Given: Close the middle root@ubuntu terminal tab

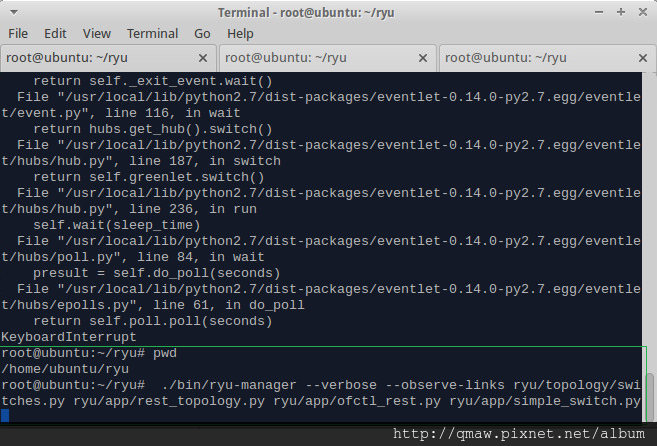Looking at the screenshot, I should click(423, 58).
